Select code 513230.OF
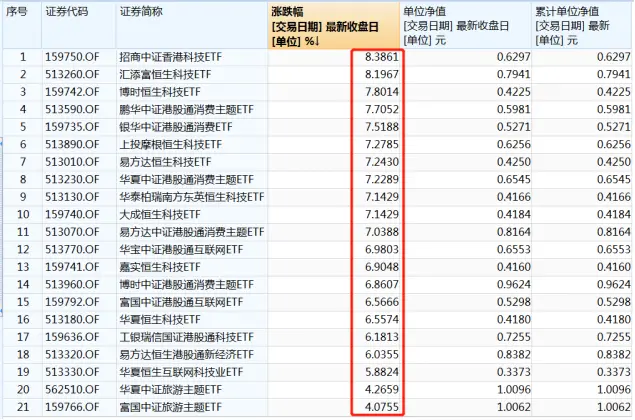Image resolution: width=635 pixels, height=420 pixels. (x=72, y=179)
